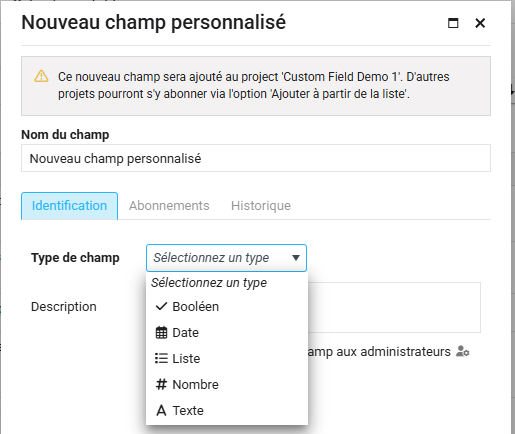
Task: Choose Nombre from the type list
Action: 227,384
